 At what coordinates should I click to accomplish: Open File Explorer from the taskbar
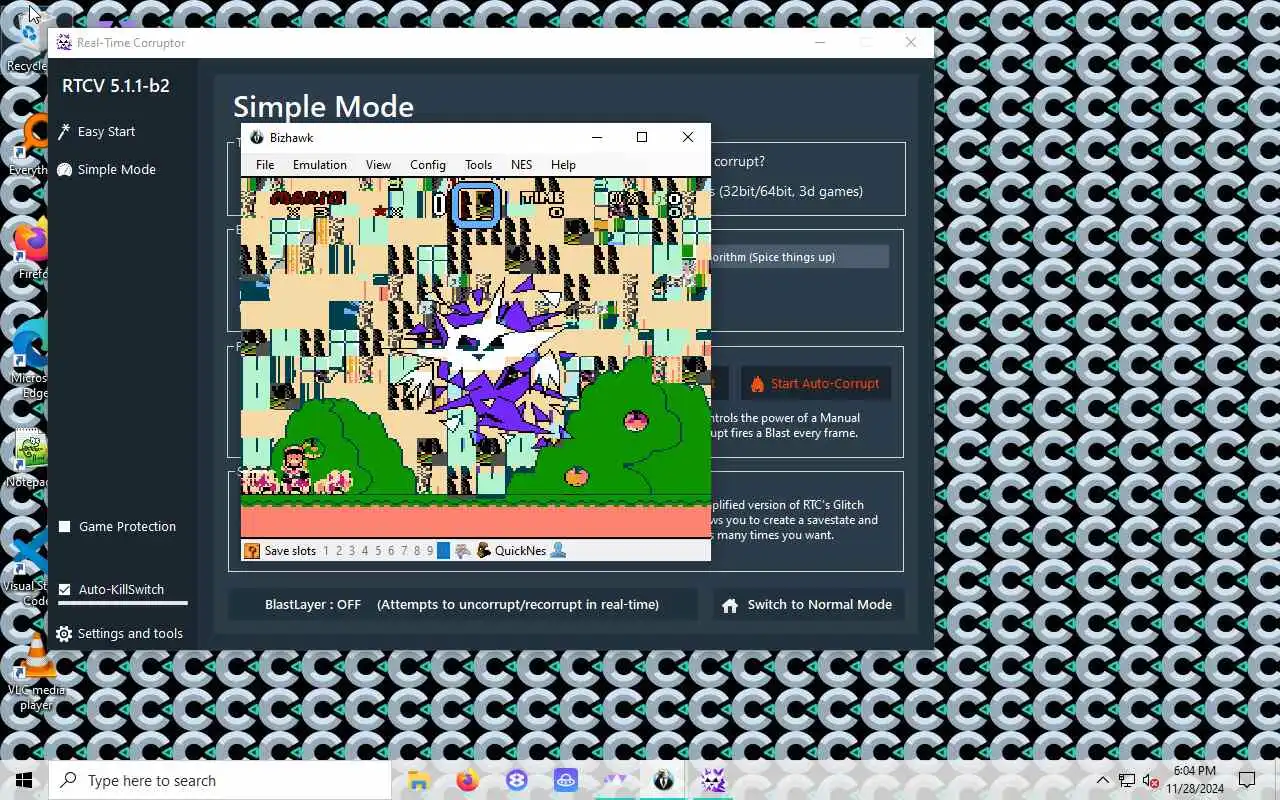point(418,780)
